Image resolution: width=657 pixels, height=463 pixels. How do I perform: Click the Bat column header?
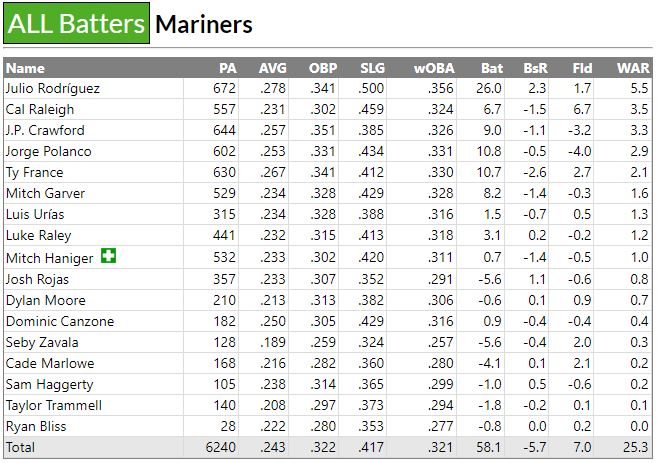tap(492, 68)
